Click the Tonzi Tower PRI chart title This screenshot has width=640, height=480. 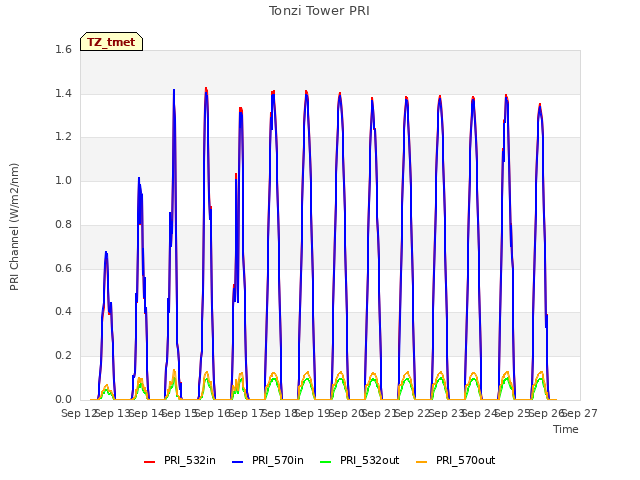click(x=319, y=11)
